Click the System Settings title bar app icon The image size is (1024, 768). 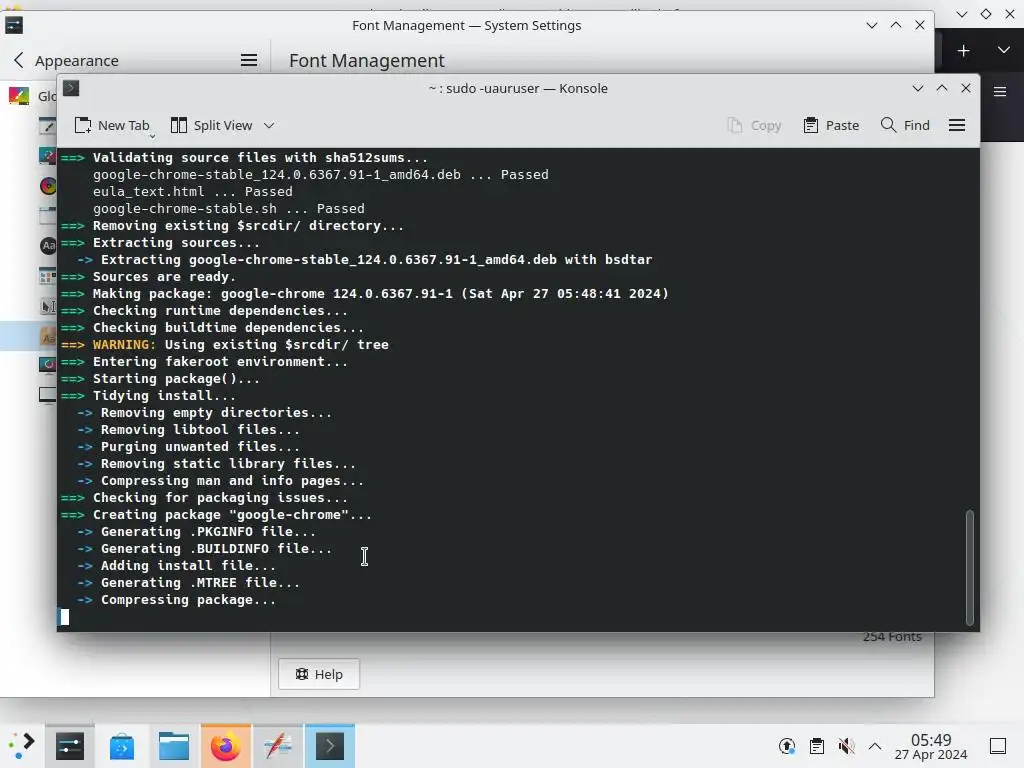(14, 25)
